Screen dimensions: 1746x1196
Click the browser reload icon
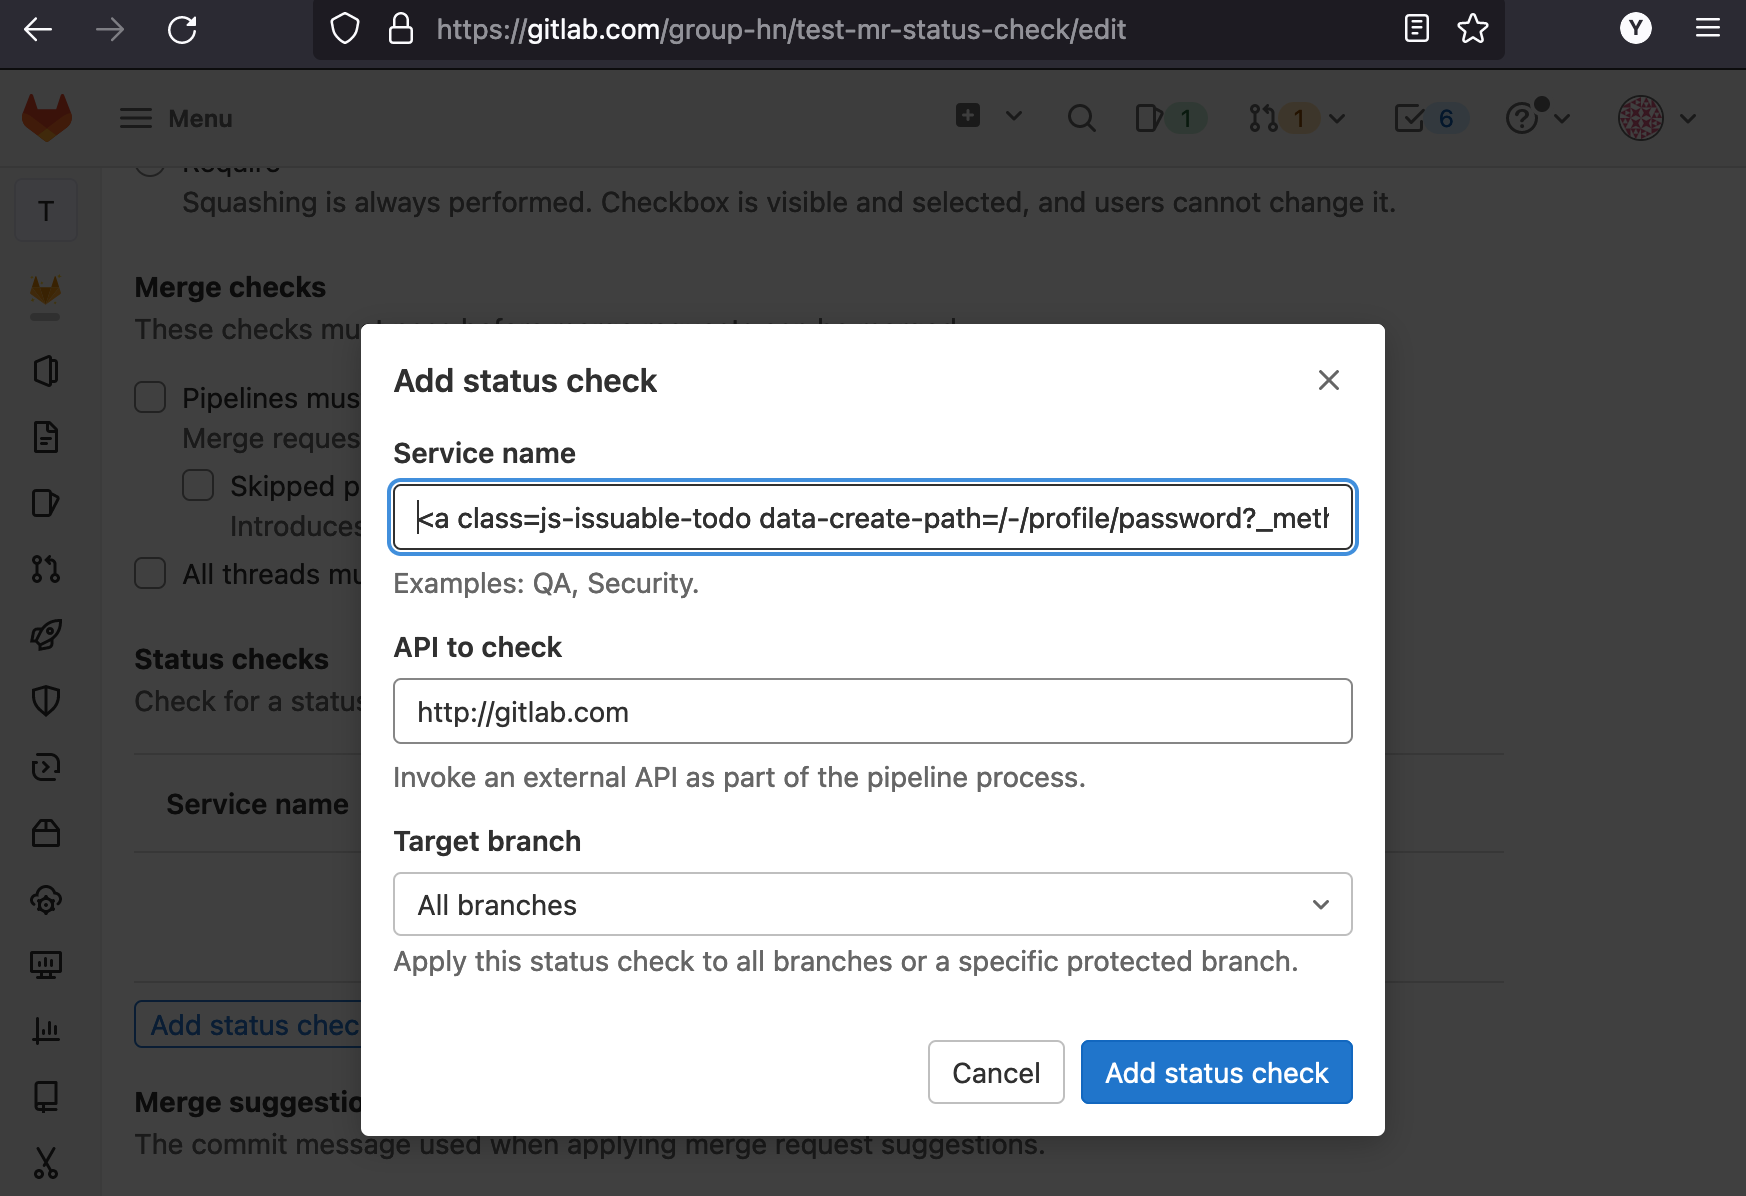tap(182, 29)
